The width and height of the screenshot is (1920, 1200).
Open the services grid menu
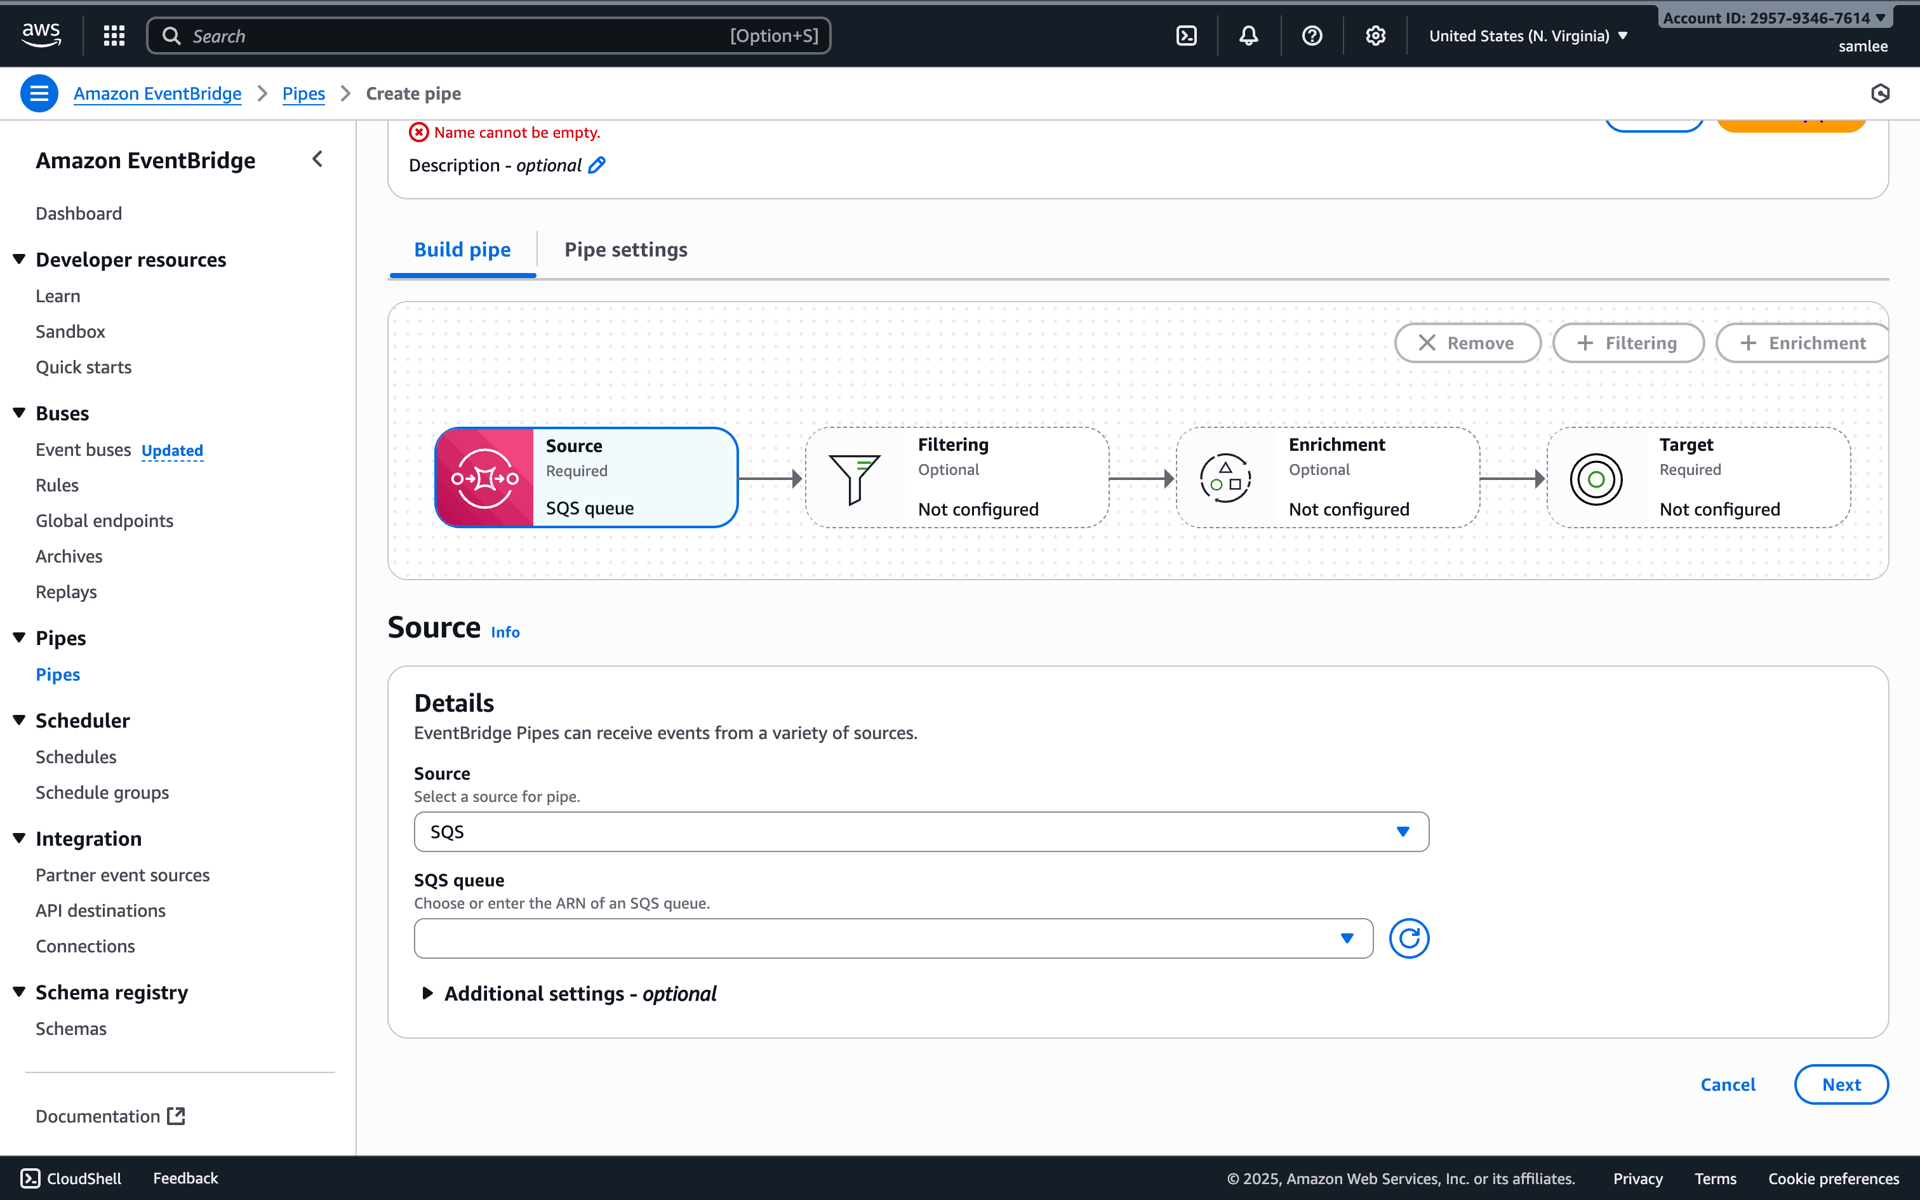click(114, 36)
